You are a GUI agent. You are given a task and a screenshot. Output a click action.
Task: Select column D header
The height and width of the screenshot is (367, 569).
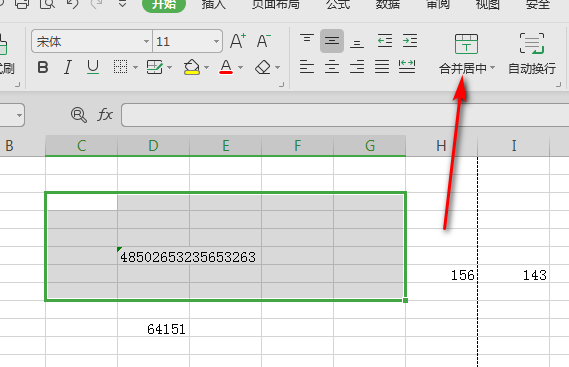coord(153,146)
